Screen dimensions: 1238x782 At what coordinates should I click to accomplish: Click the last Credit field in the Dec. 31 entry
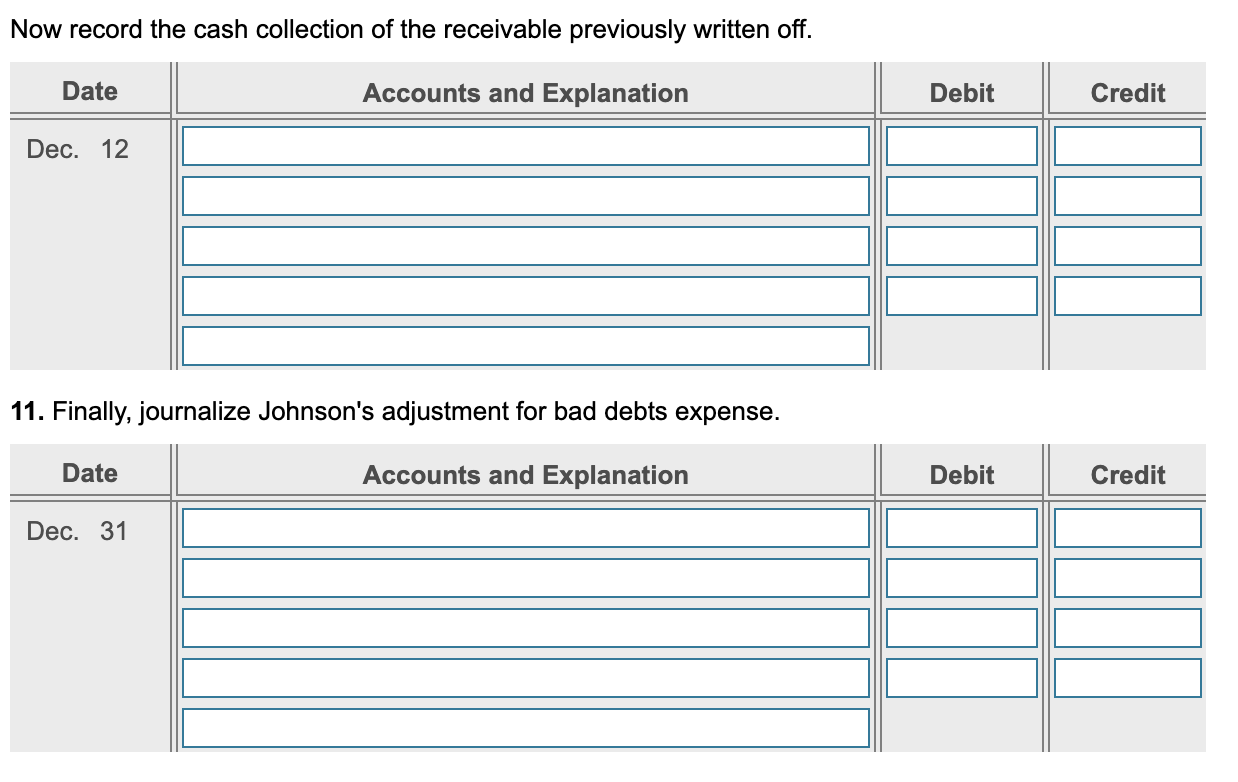click(x=1126, y=677)
